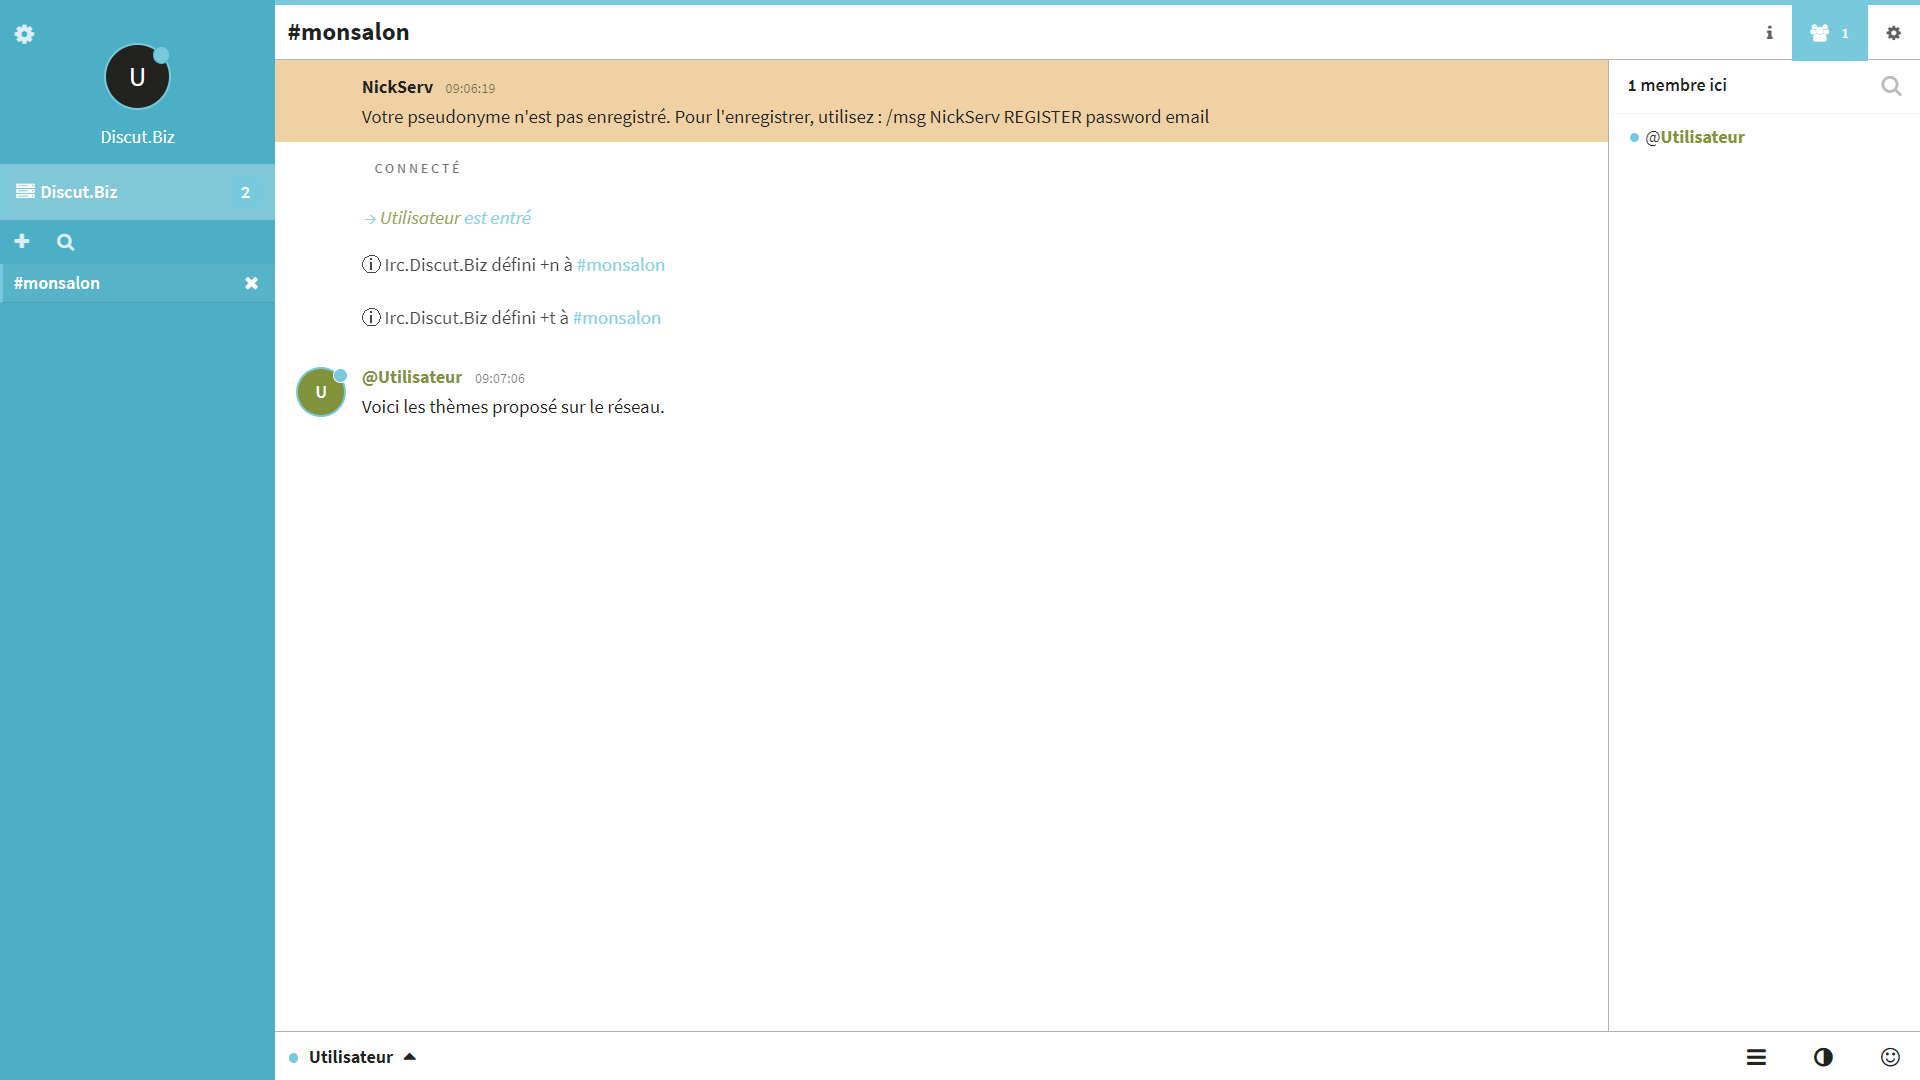The image size is (1920, 1080).
Task: Expand the Utilisateur nick dropdown arrow
Action: pyautogui.click(x=410, y=1057)
